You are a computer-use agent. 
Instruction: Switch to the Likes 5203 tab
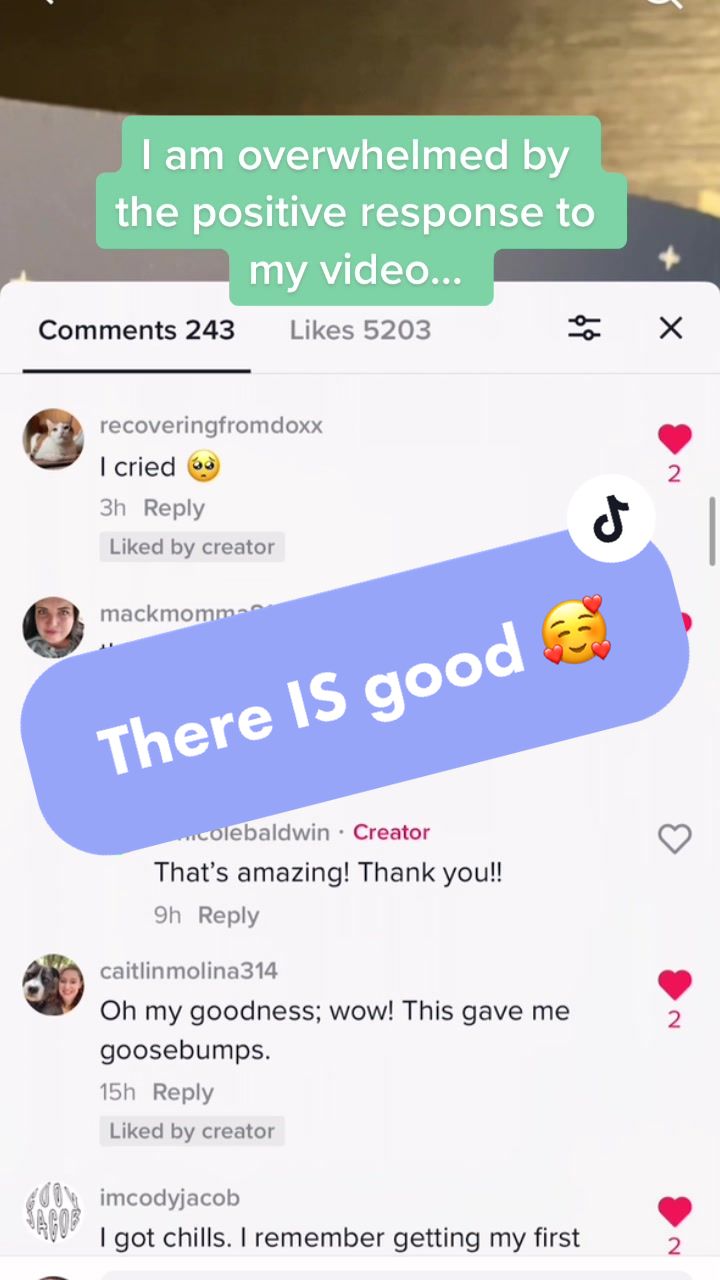coord(360,330)
